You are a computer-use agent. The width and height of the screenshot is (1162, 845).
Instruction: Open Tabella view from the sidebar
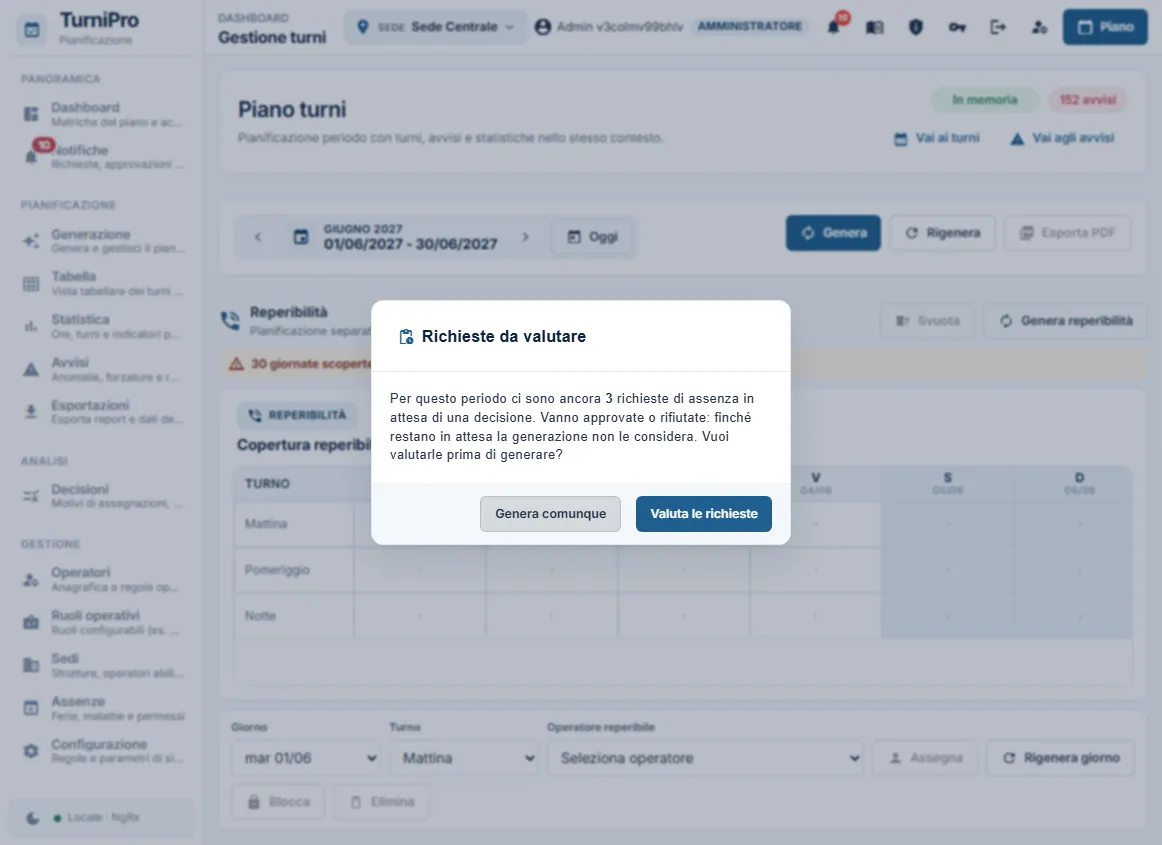(102, 283)
